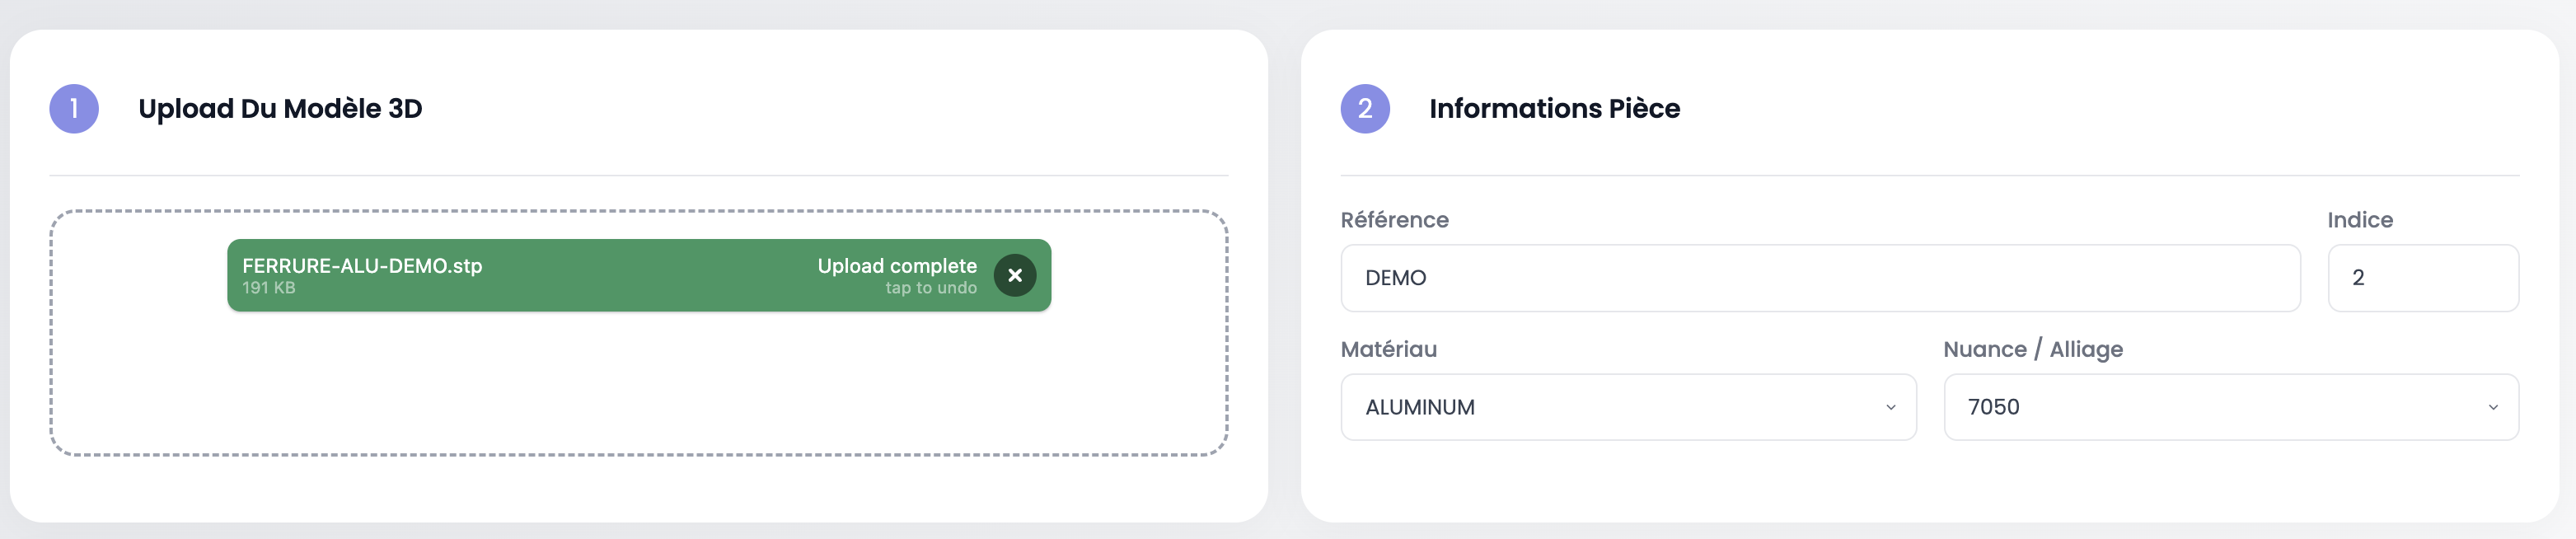This screenshot has width=2576, height=539.
Task: Remove the uploaded FERRURE-ALU-DEMO.stp file
Action: pyautogui.click(x=1014, y=275)
